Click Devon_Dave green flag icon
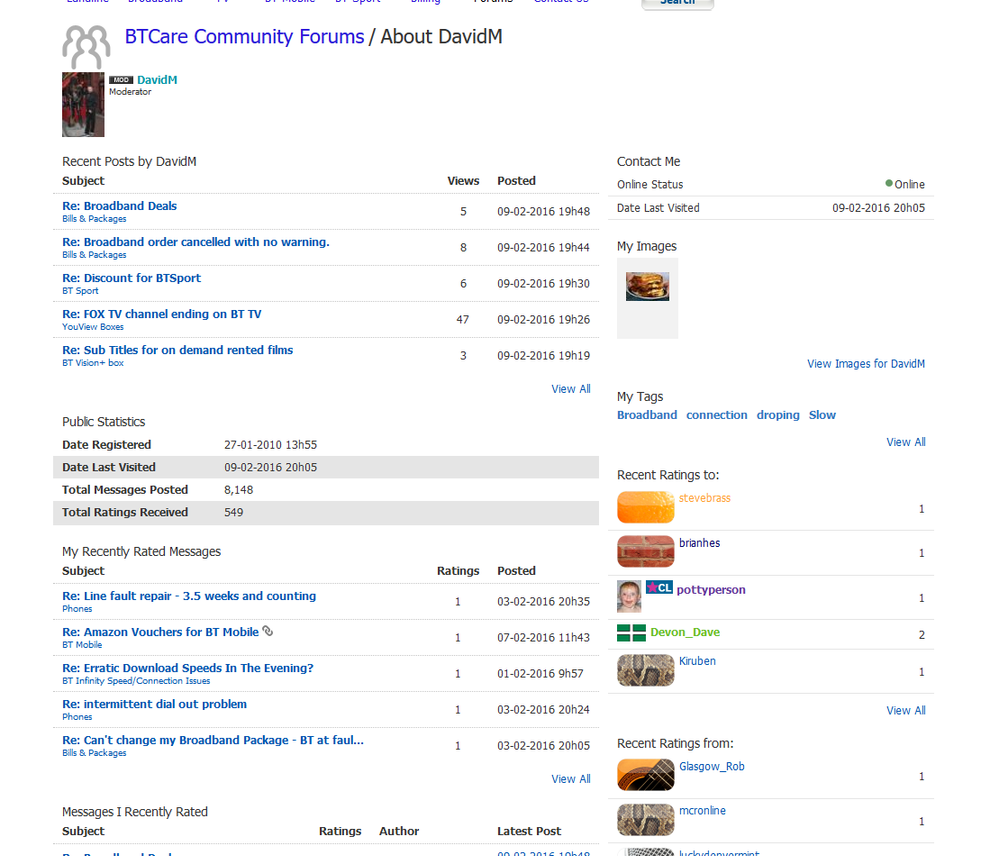Screen dimensions: 999x856 [x=631, y=632]
